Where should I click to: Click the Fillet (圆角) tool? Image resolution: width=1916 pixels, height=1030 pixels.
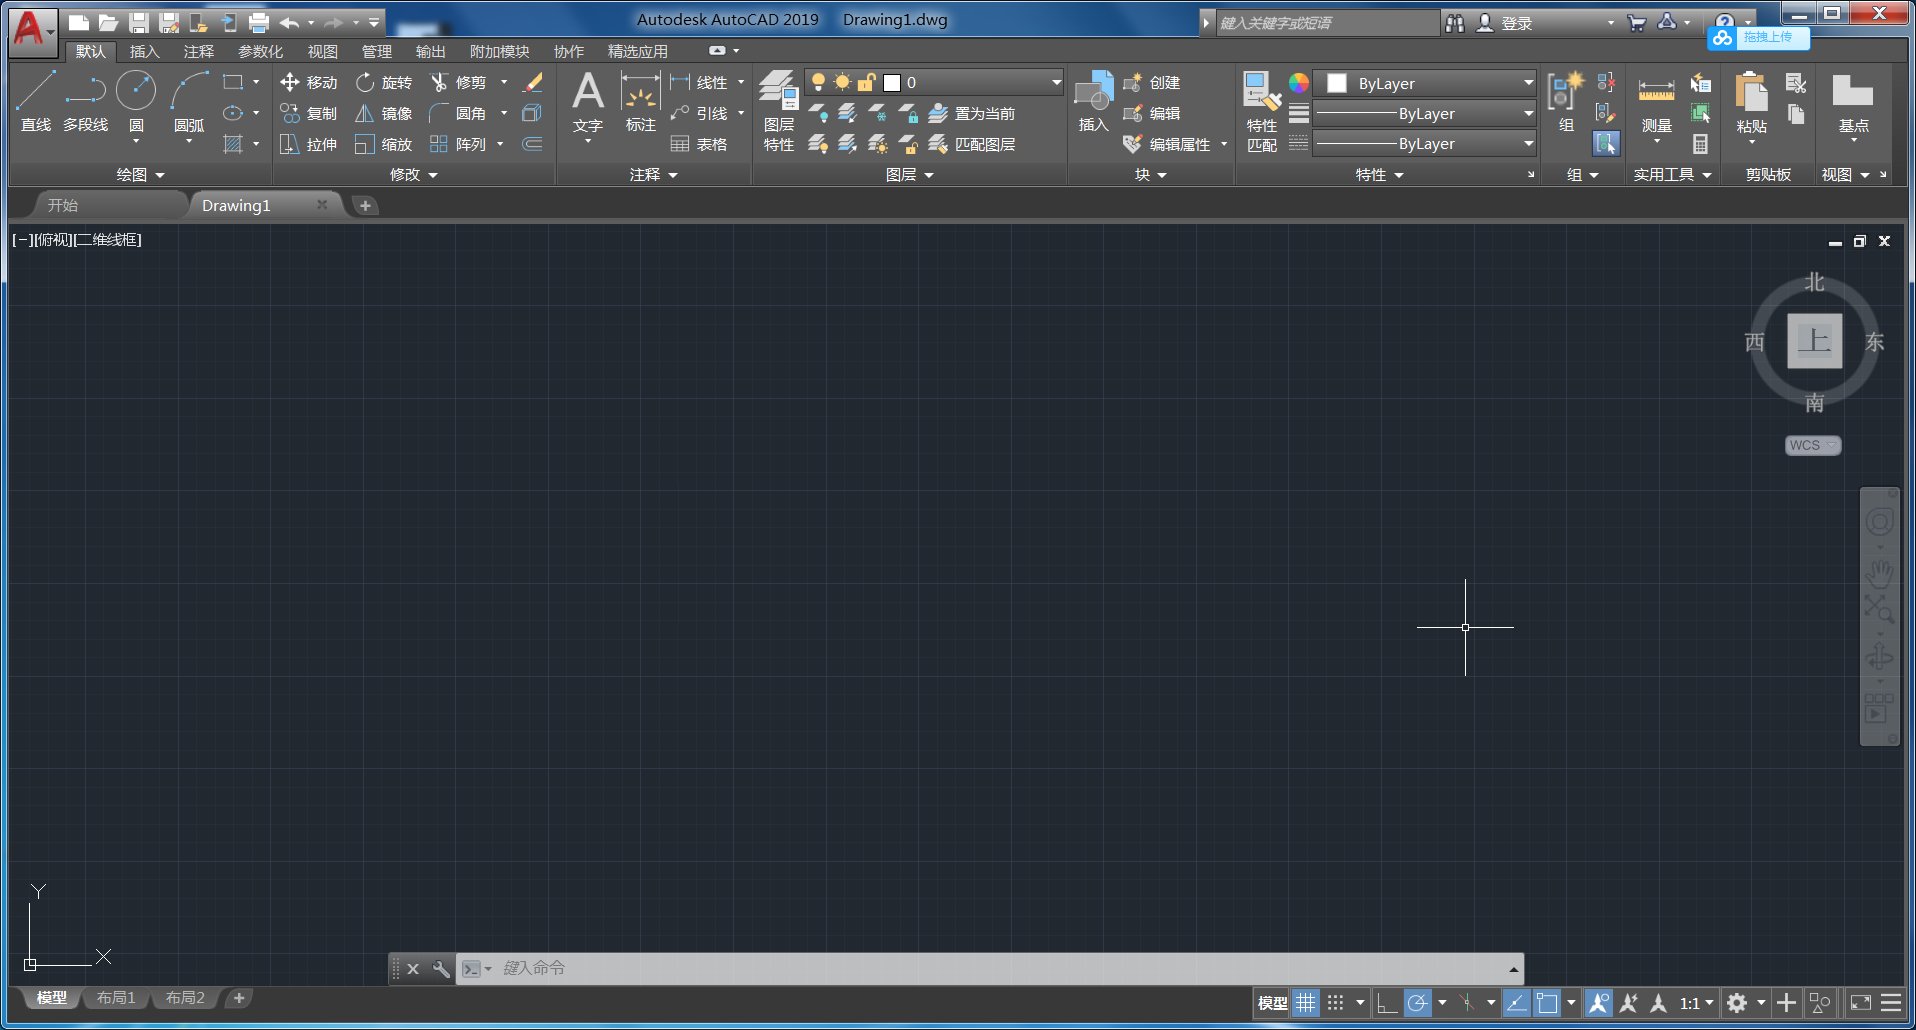pos(459,113)
